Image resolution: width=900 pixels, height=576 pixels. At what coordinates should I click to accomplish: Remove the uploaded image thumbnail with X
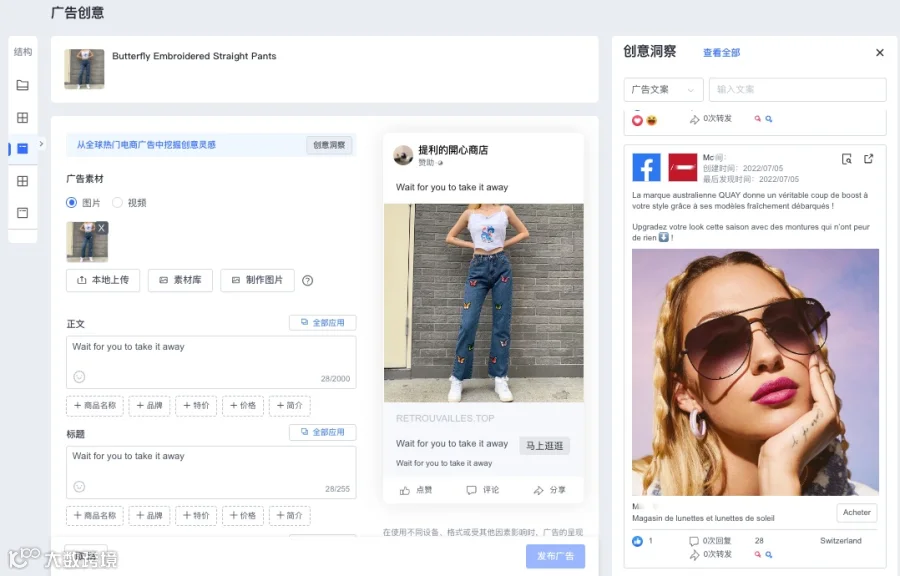(x=102, y=228)
